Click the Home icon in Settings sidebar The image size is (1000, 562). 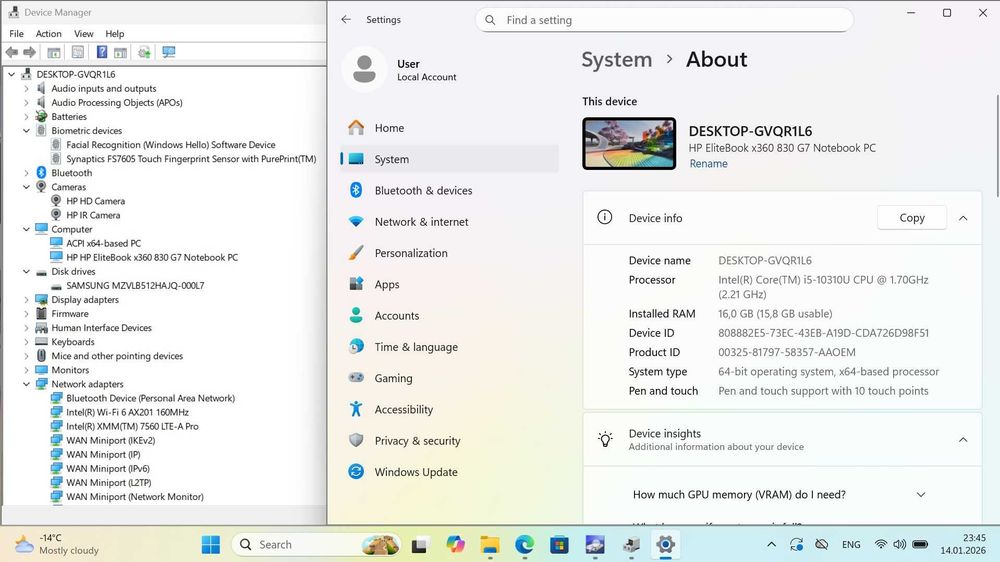coord(356,128)
